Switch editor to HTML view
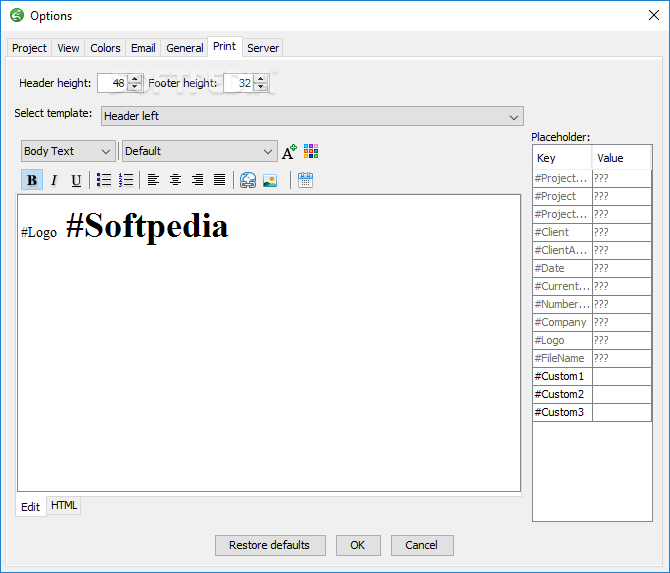Viewport: 670px width, 573px height. coord(64,505)
